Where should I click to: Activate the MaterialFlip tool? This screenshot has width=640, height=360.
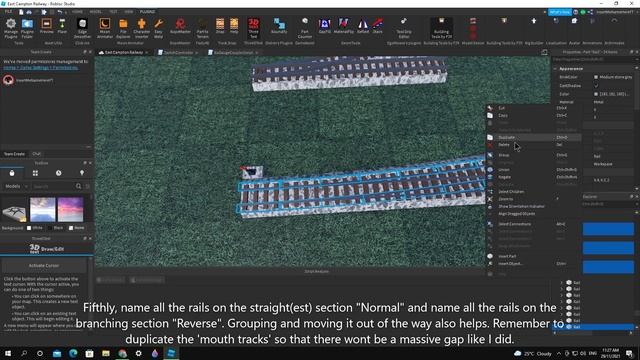[x=344, y=27]
